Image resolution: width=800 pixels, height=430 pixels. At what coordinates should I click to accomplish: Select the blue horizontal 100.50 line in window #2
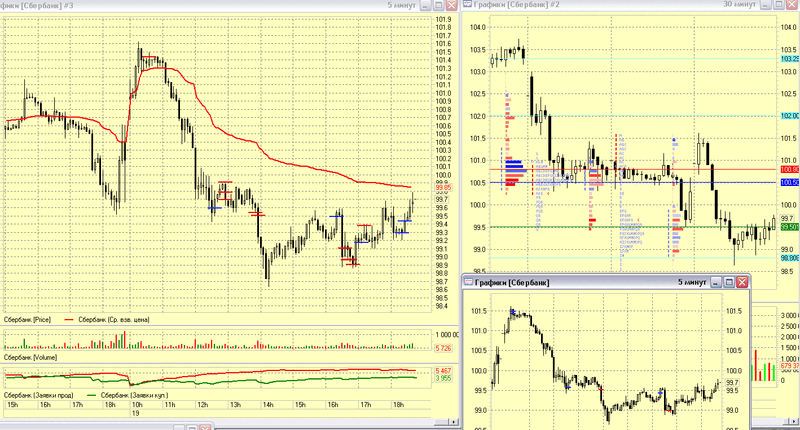[634, 183]
